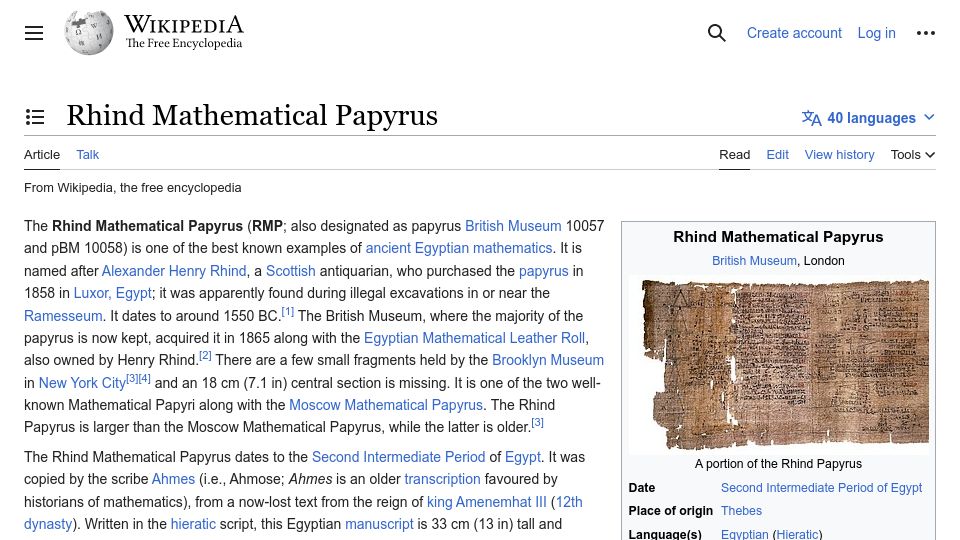960x540 pixels.
Task: Select the Read tab
Action: tap(734, 155)
